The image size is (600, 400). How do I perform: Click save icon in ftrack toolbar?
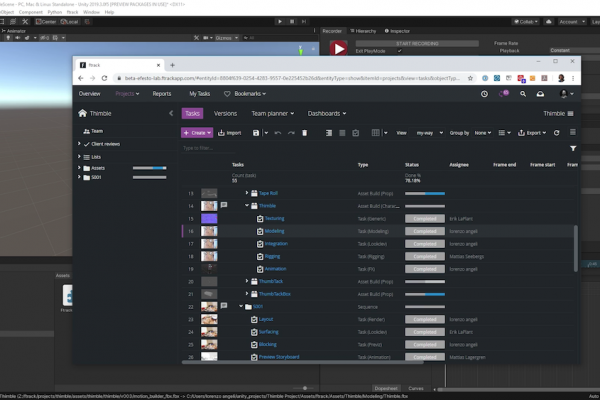coord(256,133)
